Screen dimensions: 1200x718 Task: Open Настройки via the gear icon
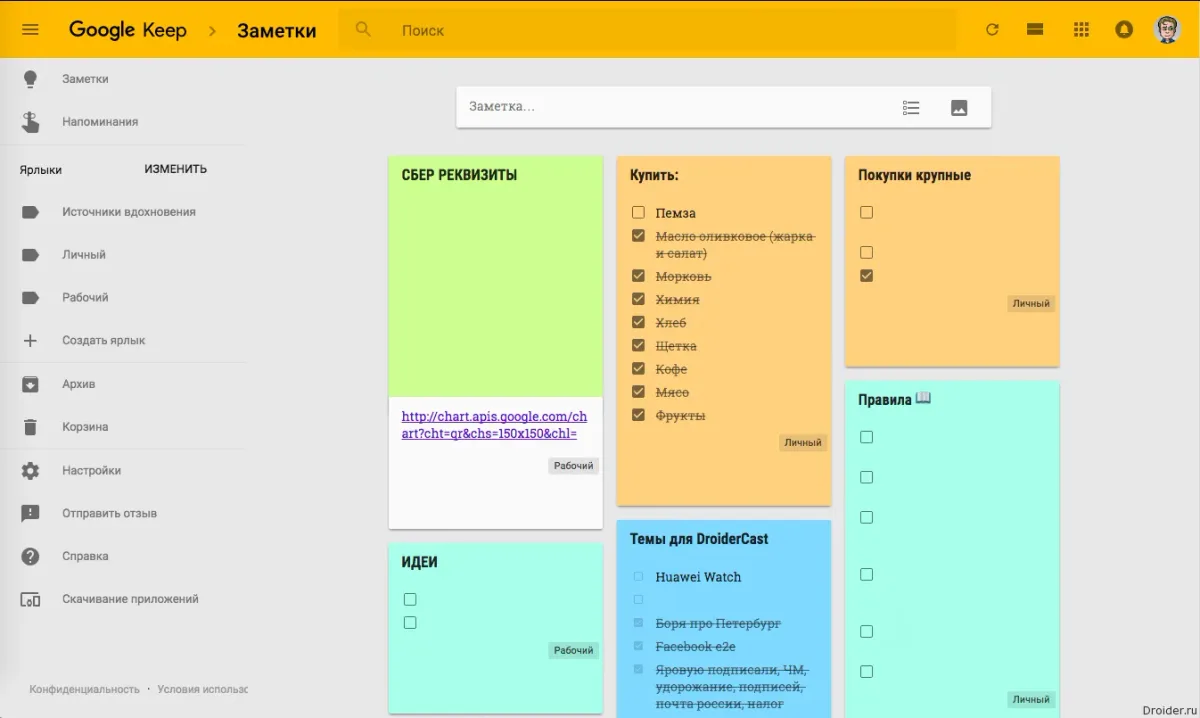coord(30,470)
